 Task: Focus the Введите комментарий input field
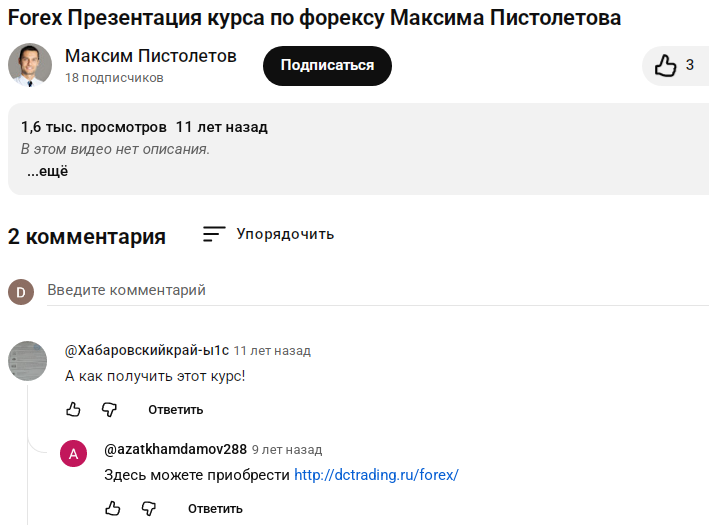click(370, 290)
